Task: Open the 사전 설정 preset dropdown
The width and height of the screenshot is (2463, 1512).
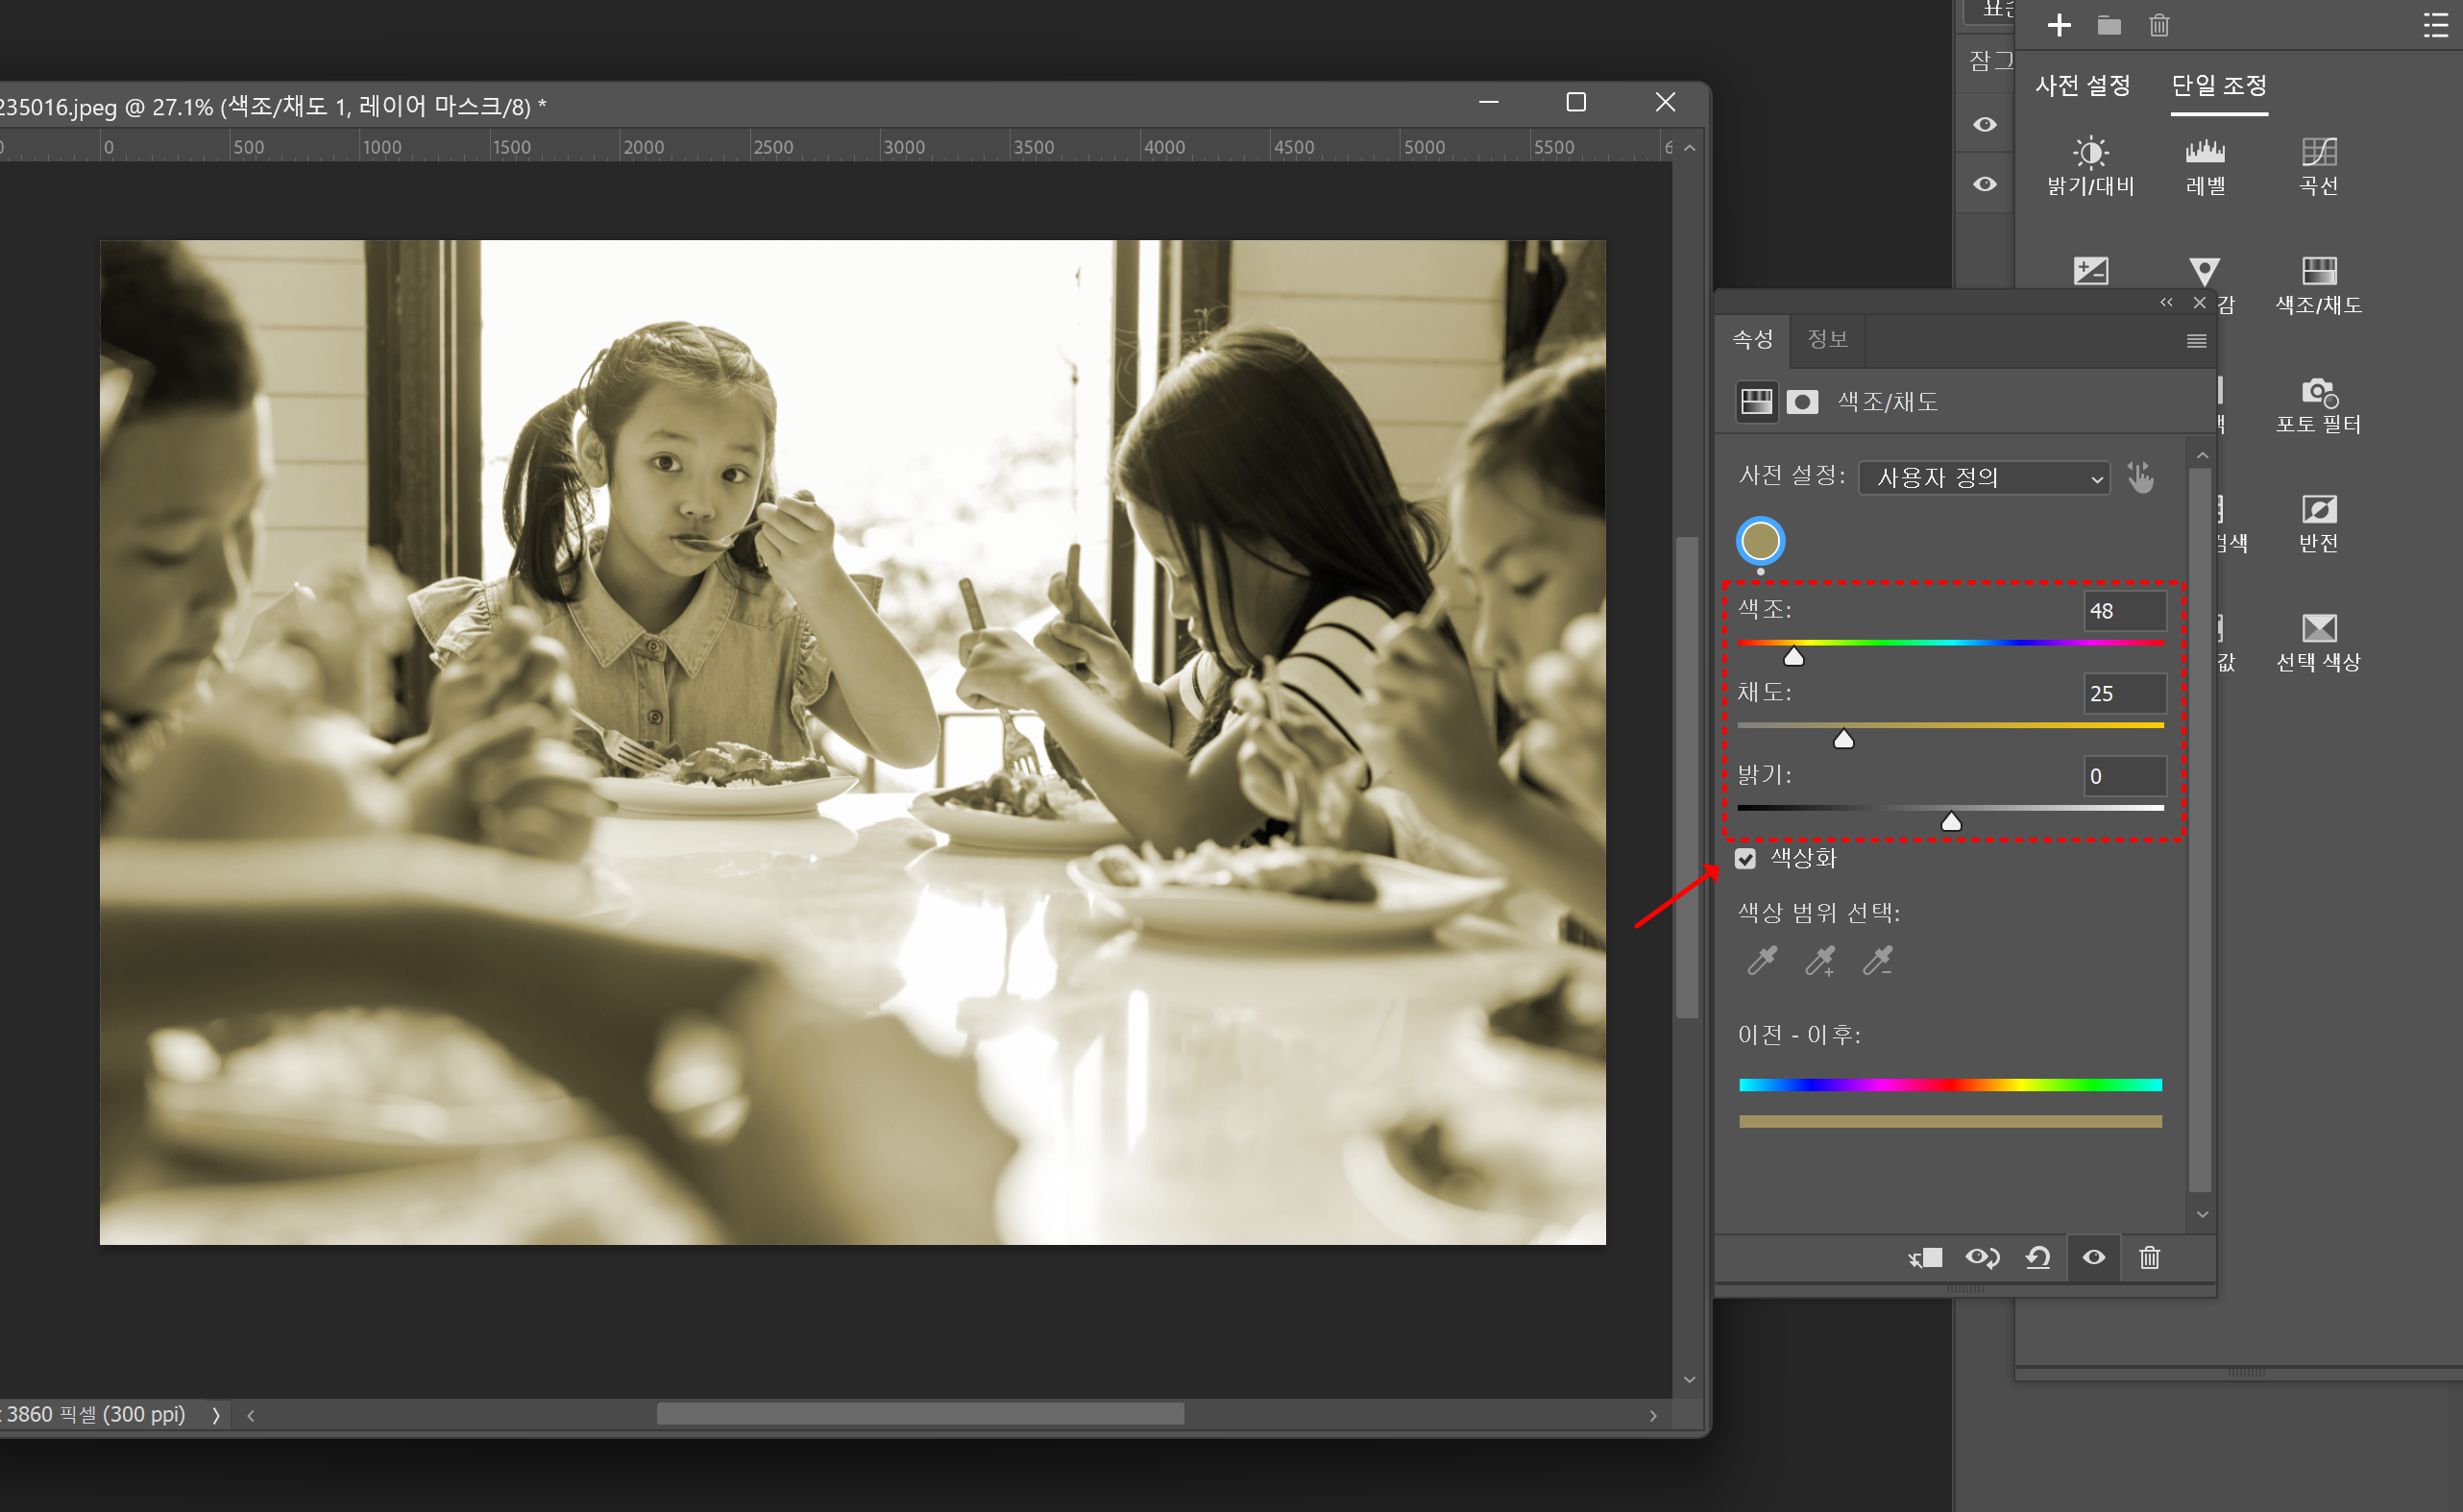Action: coord(1984,477)
